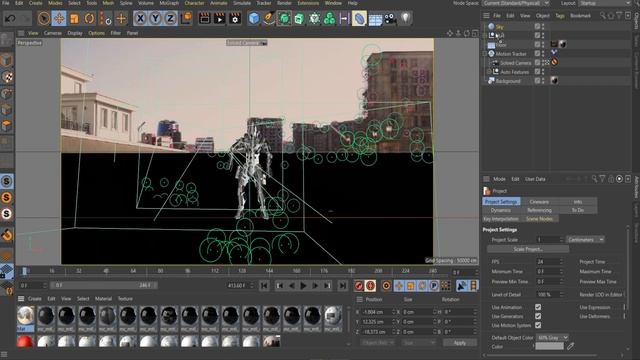Viewport: 640px width, 360px height.
Task: Disable Use Generators checkbox
Action: tap(538, 316)
